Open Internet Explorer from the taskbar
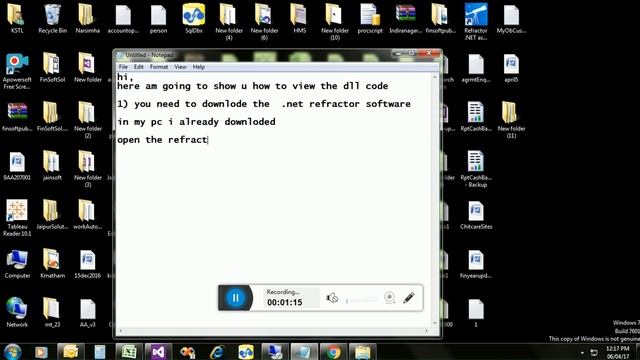Viewport: 640px width, 360px height. pyautogui.click(x=217, y=351)
